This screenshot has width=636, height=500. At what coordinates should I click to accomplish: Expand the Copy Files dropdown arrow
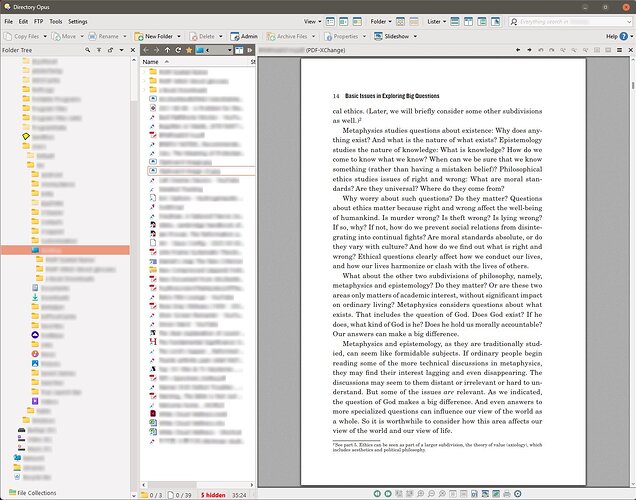coord(45,36)
